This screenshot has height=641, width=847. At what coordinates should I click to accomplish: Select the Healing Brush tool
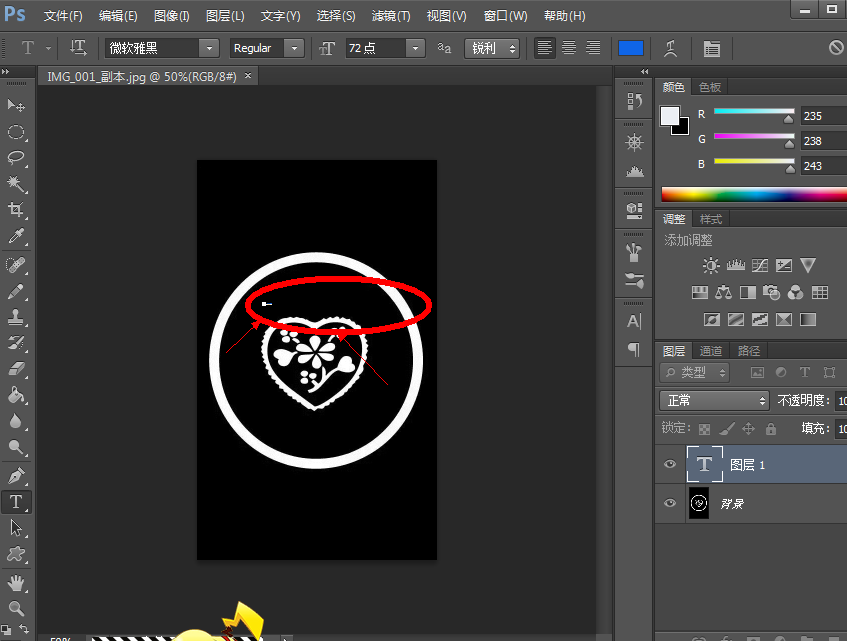(x=16, y=265)
